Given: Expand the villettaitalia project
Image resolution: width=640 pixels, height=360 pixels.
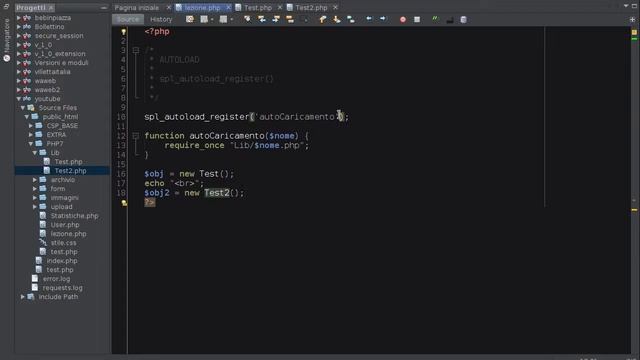Looking at the screenshot, I should coord(19,72).
